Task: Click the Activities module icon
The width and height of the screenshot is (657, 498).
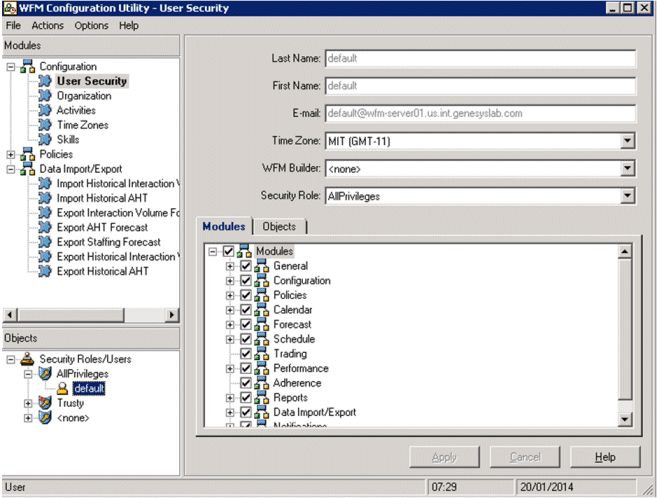Action: [45, 111]
